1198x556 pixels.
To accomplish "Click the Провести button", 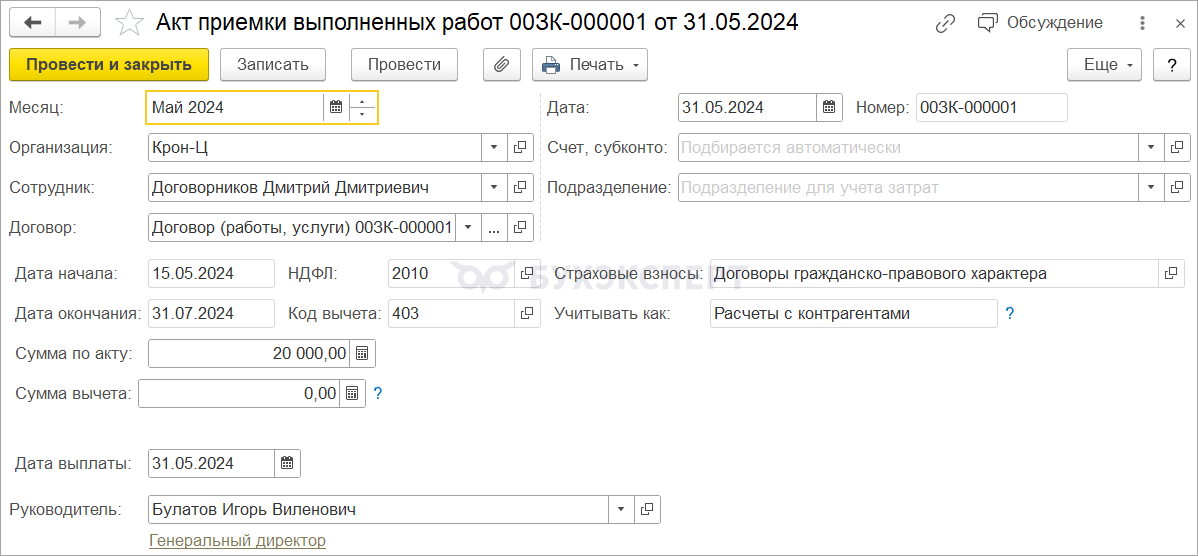I will 404,65.
